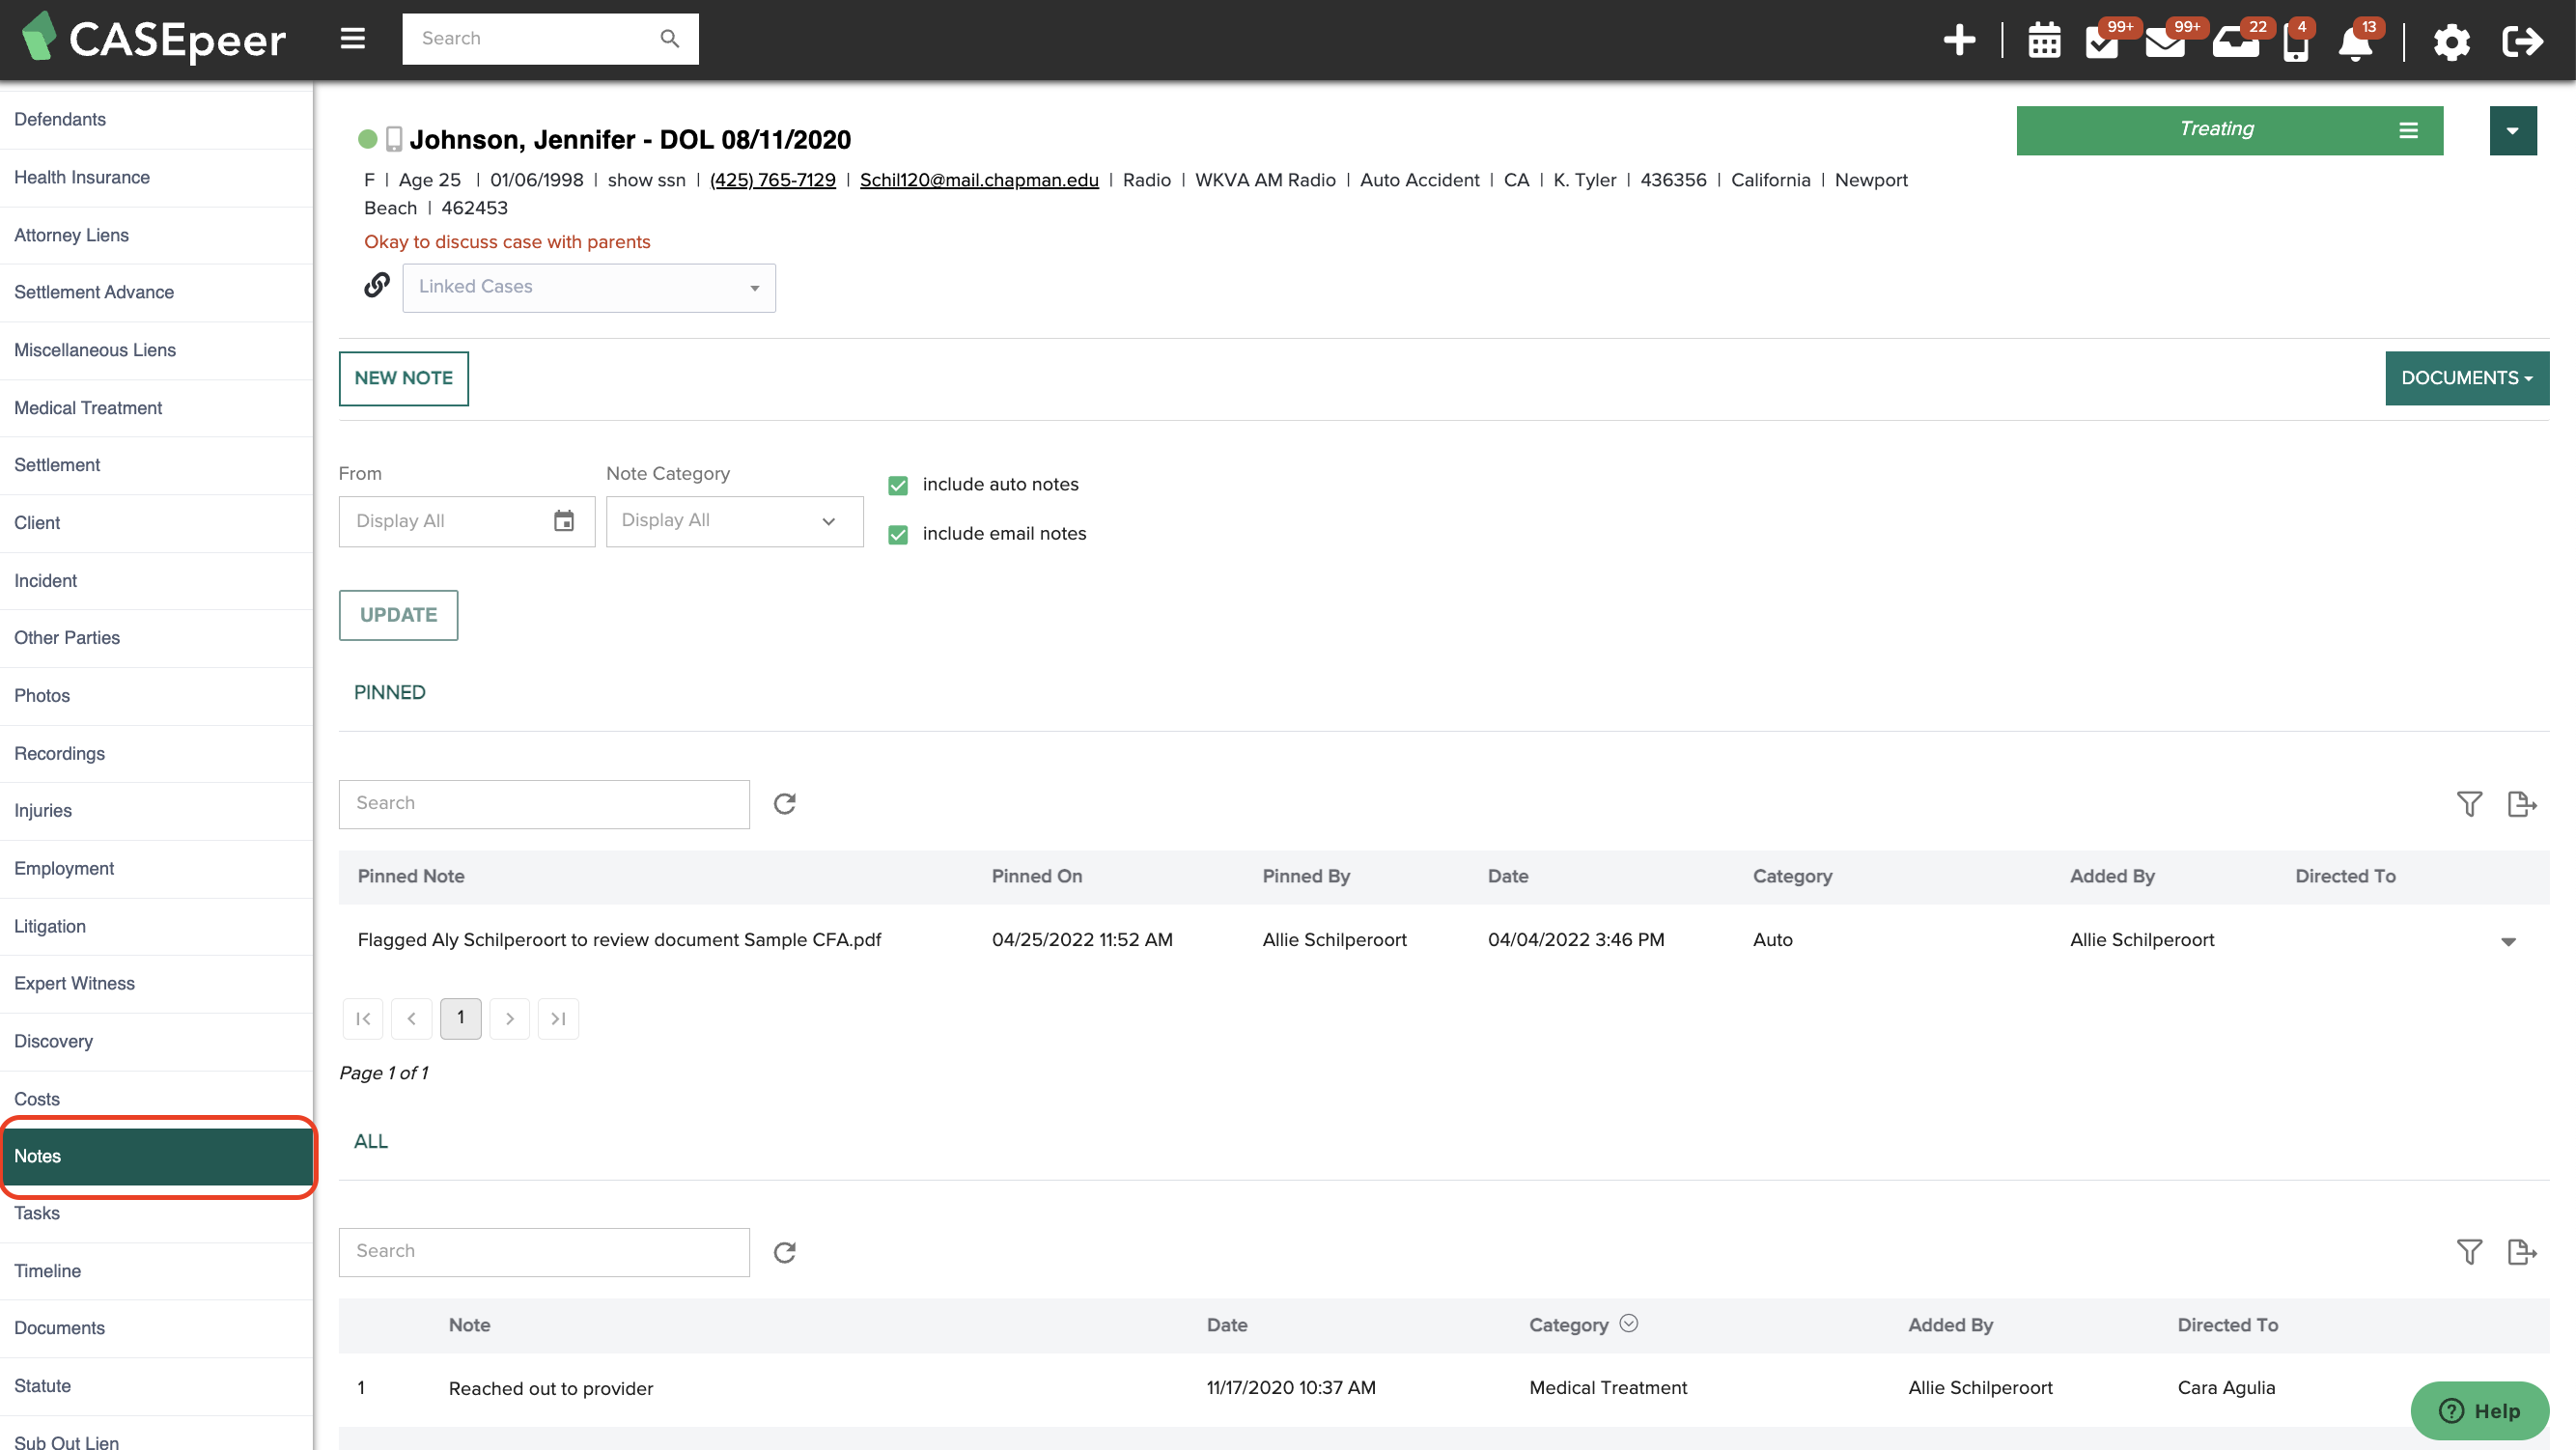Open the calendar icon in top bar
This screenshot has width=2576, height=1450.
click(x=2044, y=41)
